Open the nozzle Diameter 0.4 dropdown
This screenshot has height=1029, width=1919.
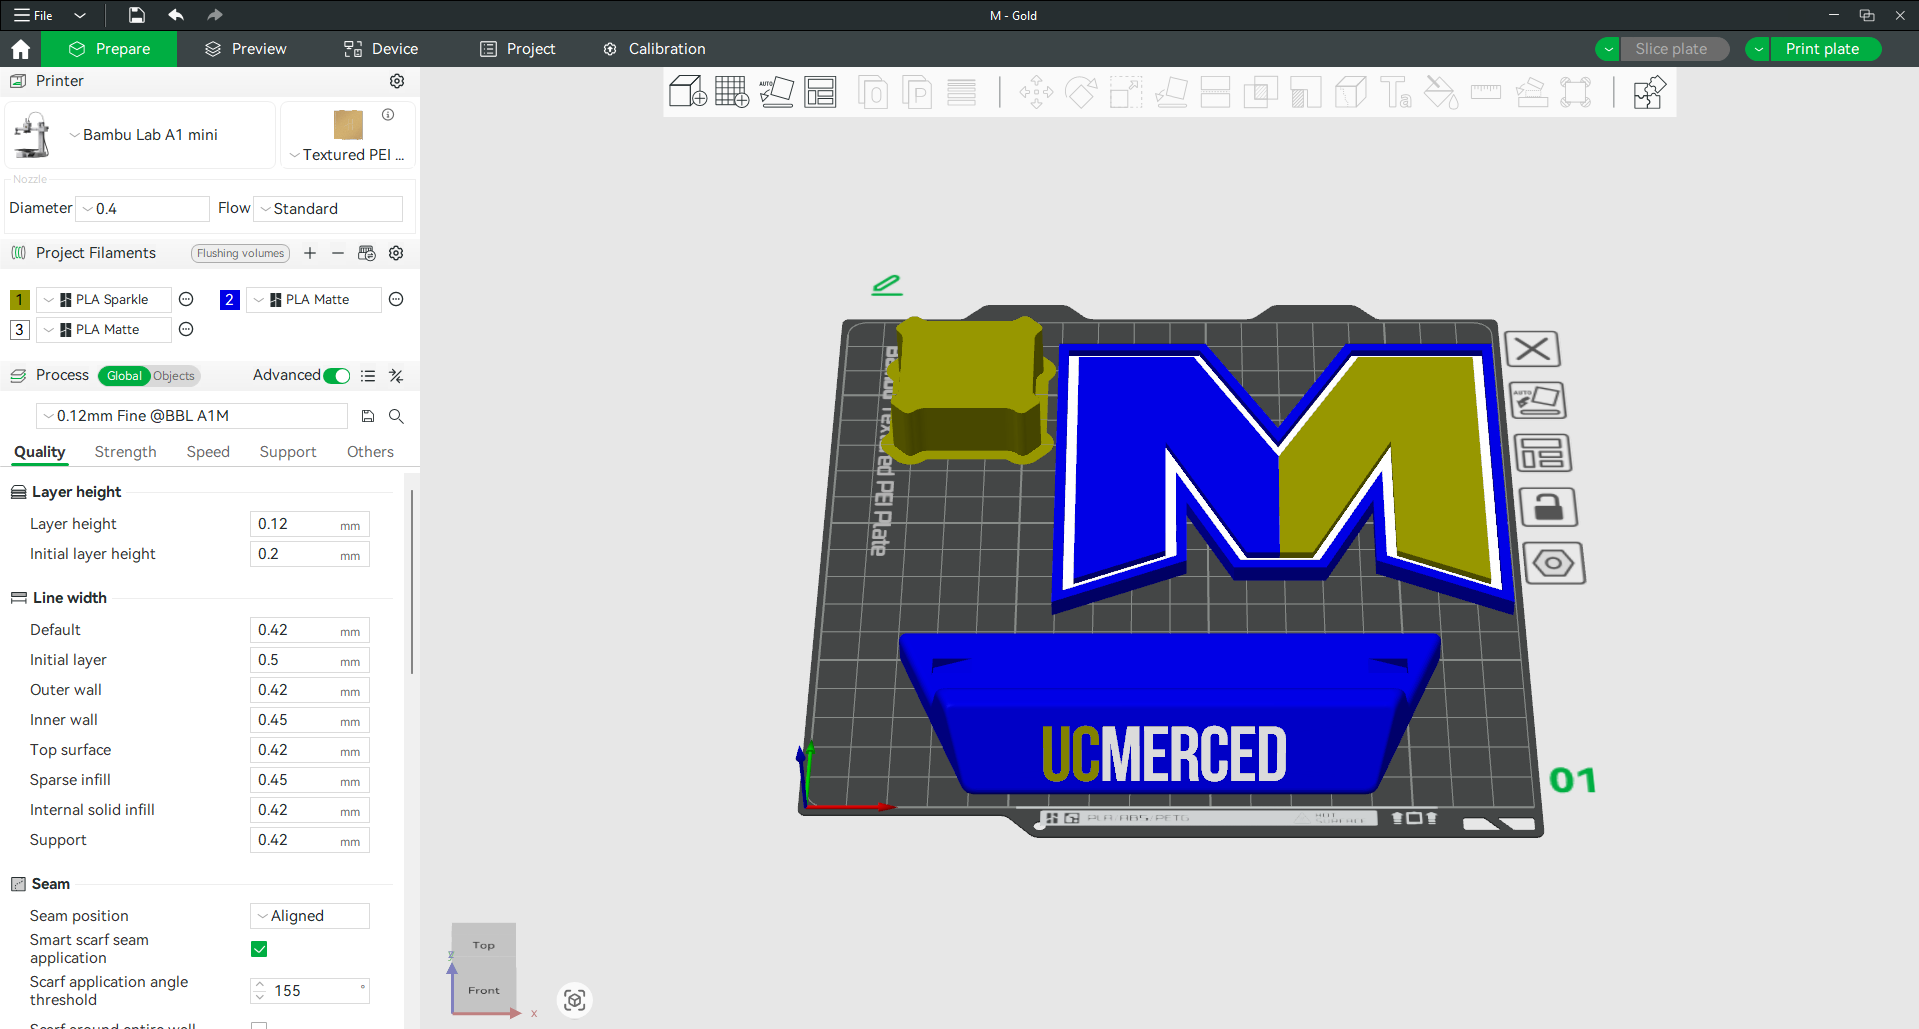click(x=142, y=209)
